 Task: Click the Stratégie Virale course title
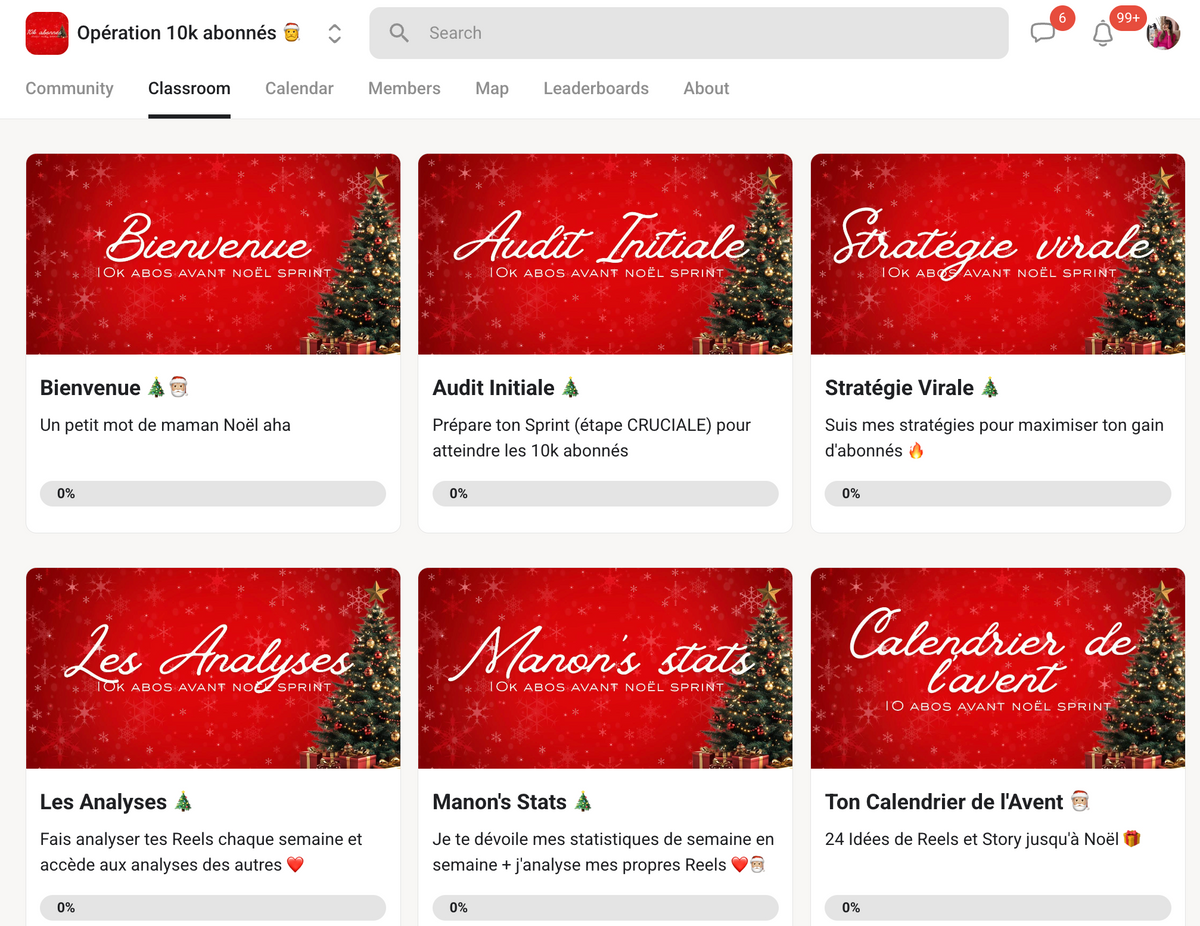(x=912, y=388)
